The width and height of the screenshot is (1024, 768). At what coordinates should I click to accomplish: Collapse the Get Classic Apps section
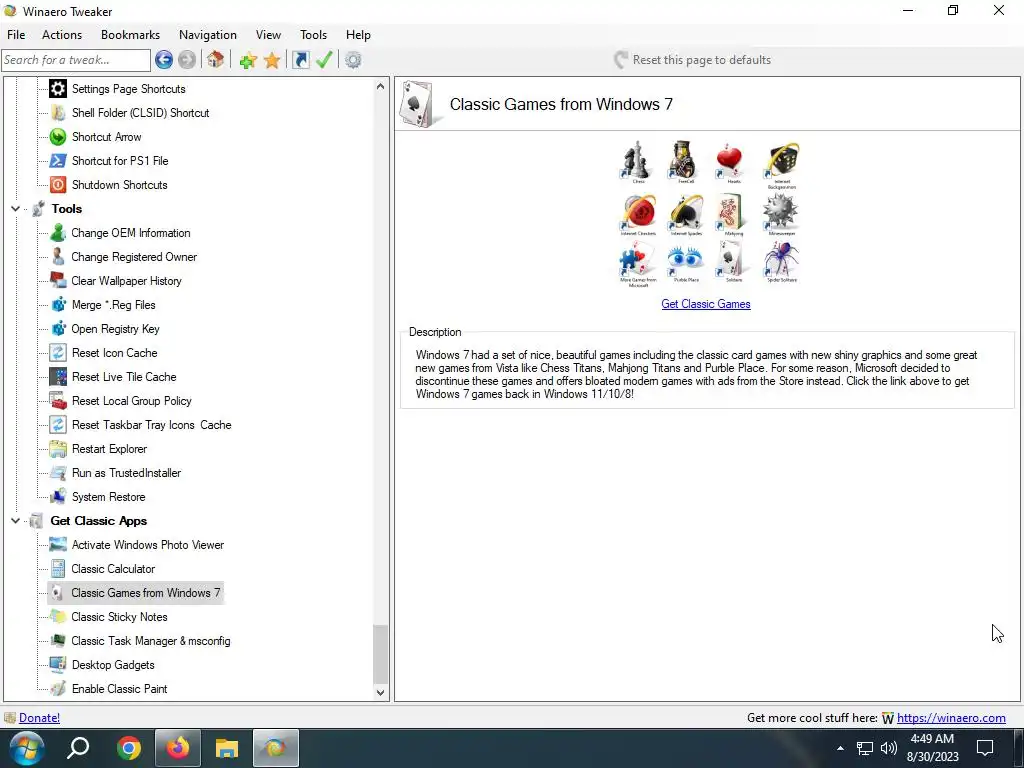[16, 521]
